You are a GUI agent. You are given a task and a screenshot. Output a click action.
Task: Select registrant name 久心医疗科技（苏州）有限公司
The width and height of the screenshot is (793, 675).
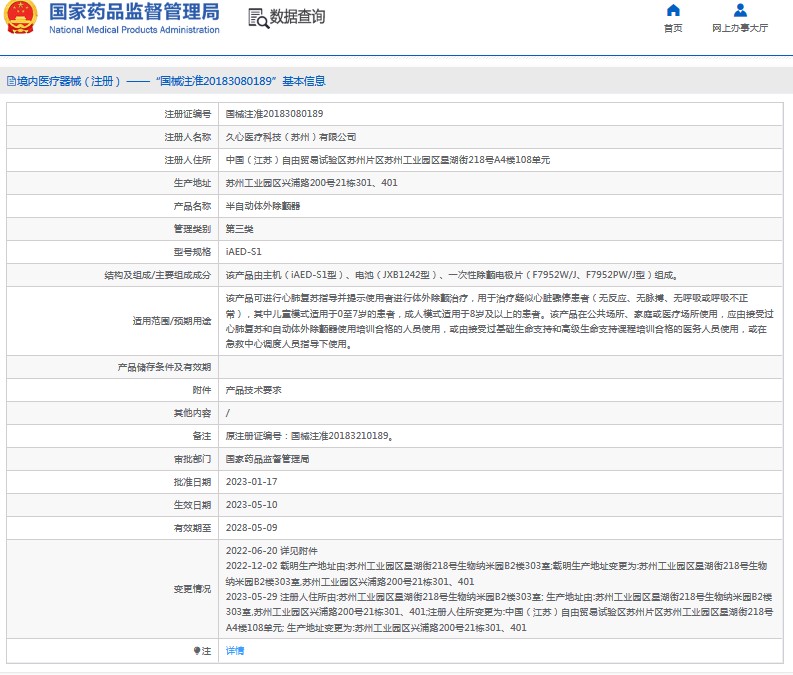click(291, 137)
